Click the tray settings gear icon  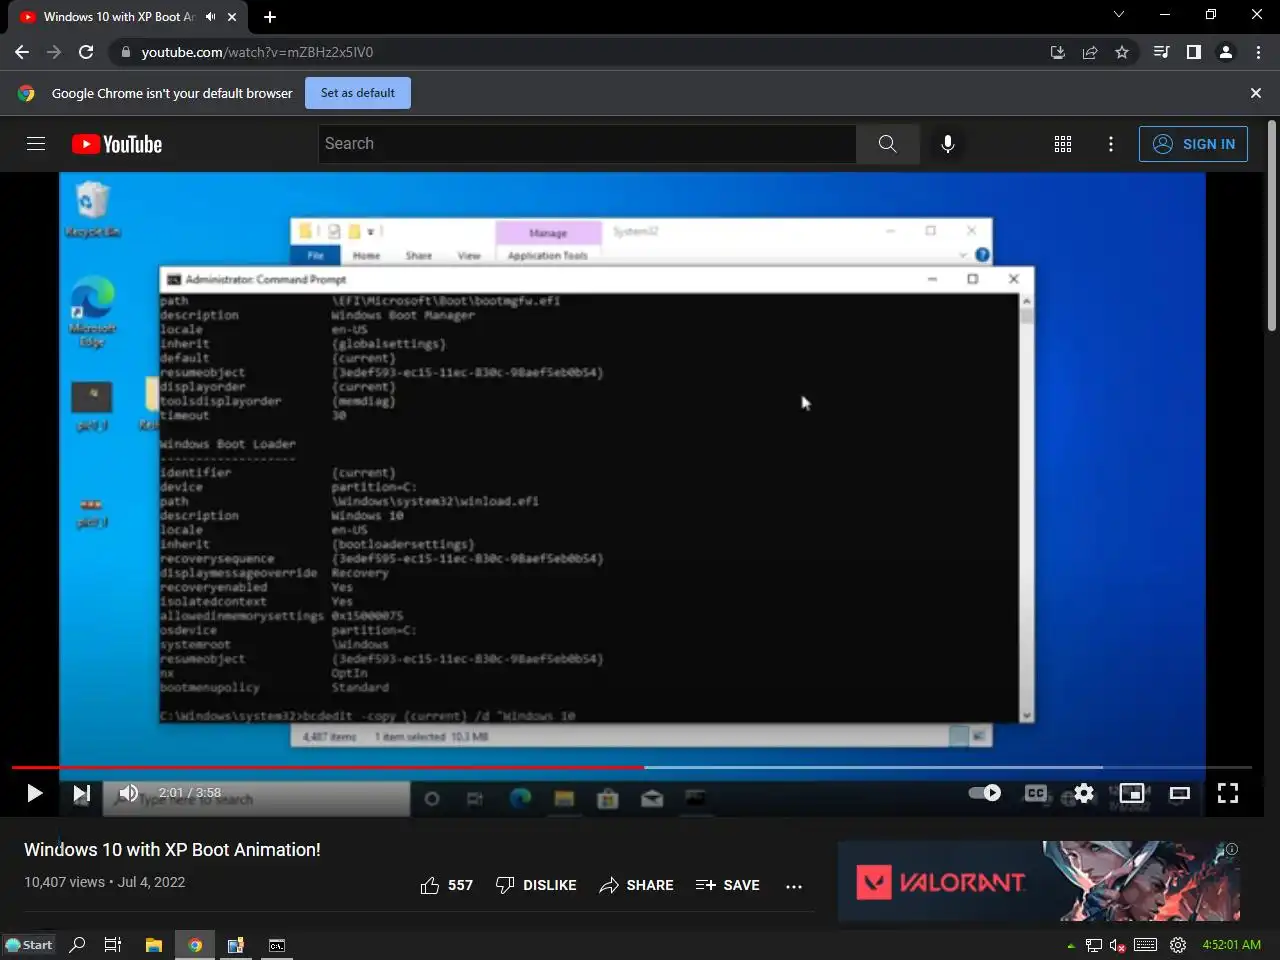(1178, 945)
